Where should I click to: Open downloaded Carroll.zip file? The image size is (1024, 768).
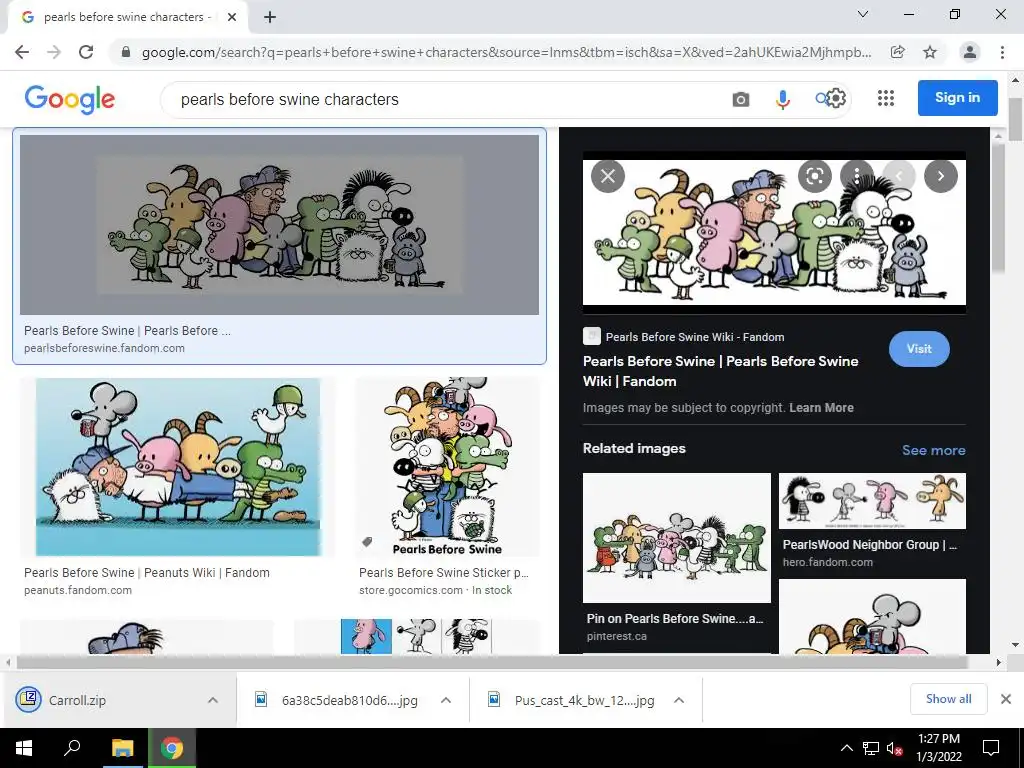tap(77, 700)
